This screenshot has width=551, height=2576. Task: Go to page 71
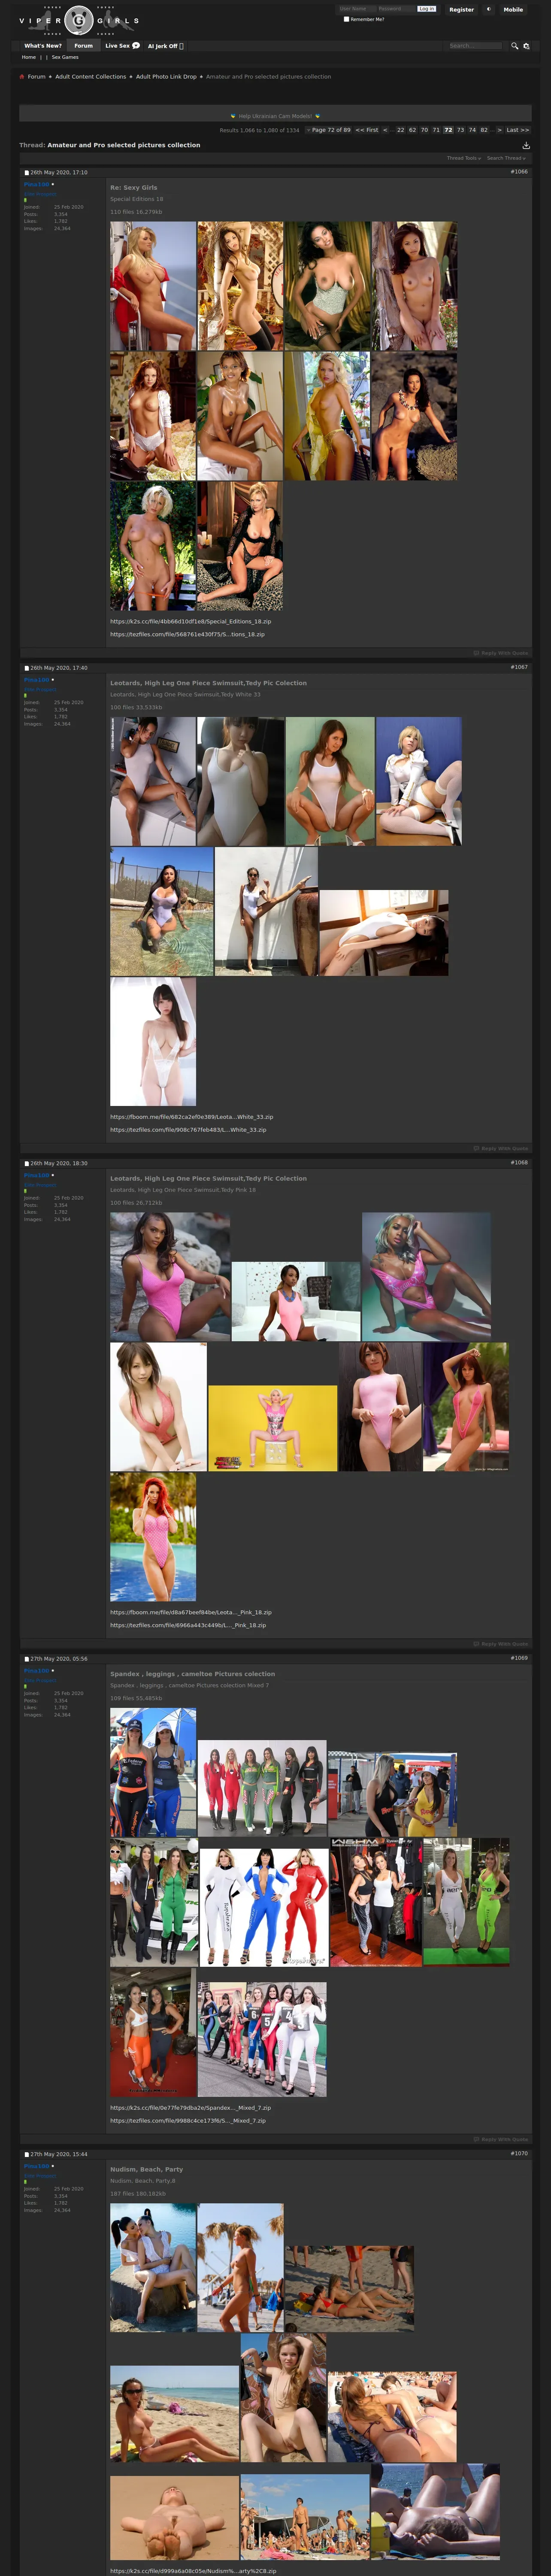click(x=436, y=130)
